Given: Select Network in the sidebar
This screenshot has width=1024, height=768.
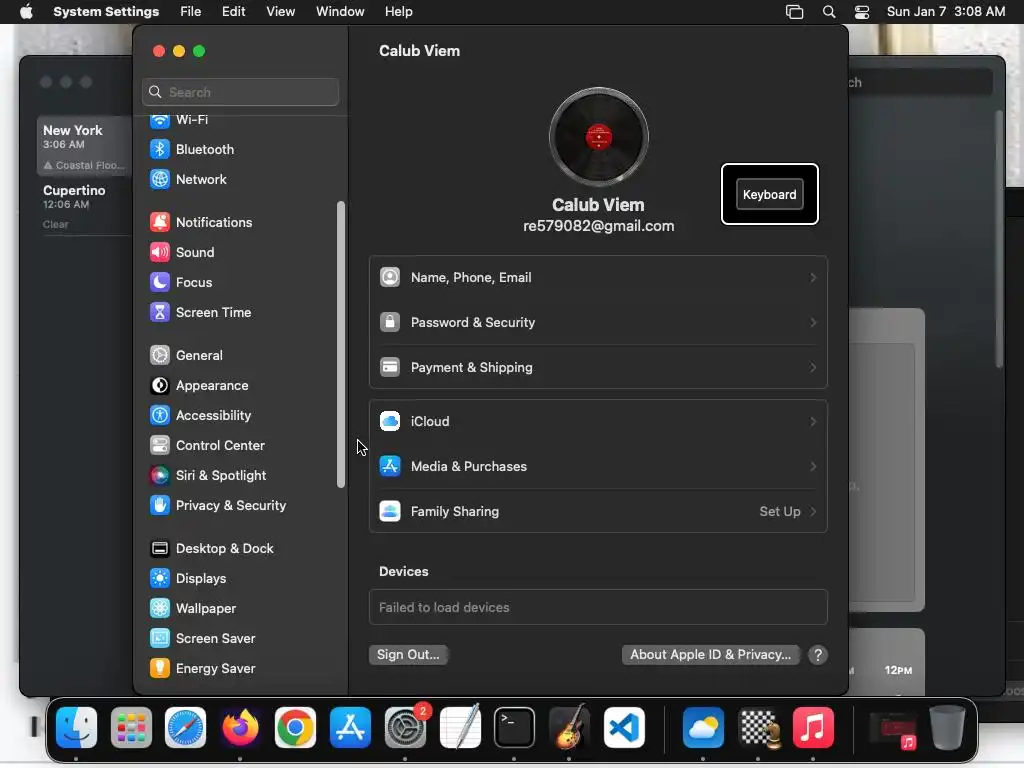Looking at the screenshot, I should 188,180.
